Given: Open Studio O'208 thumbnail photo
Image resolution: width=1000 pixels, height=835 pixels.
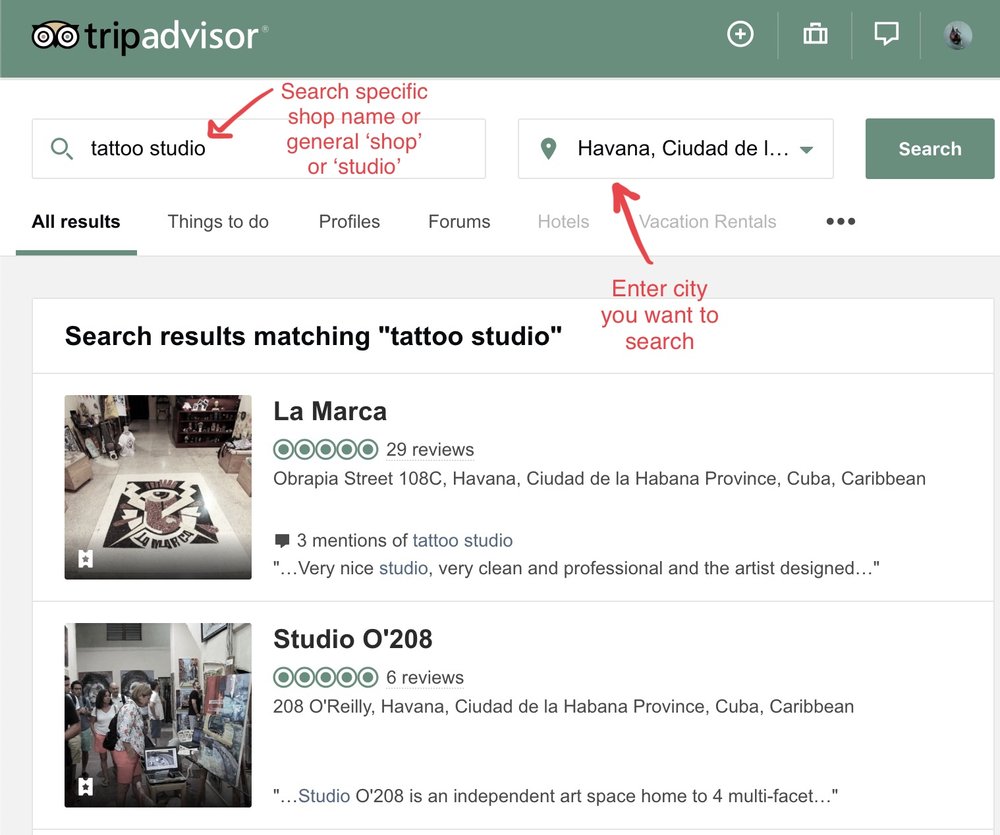Looking at the screenshot, I should [158, 715].
